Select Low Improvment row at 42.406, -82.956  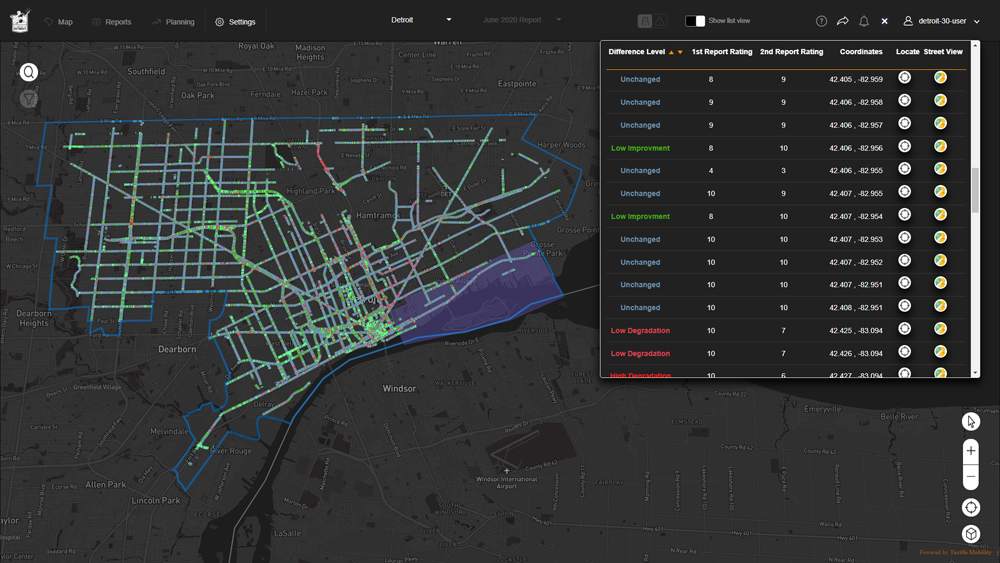[x=786, y=148]
